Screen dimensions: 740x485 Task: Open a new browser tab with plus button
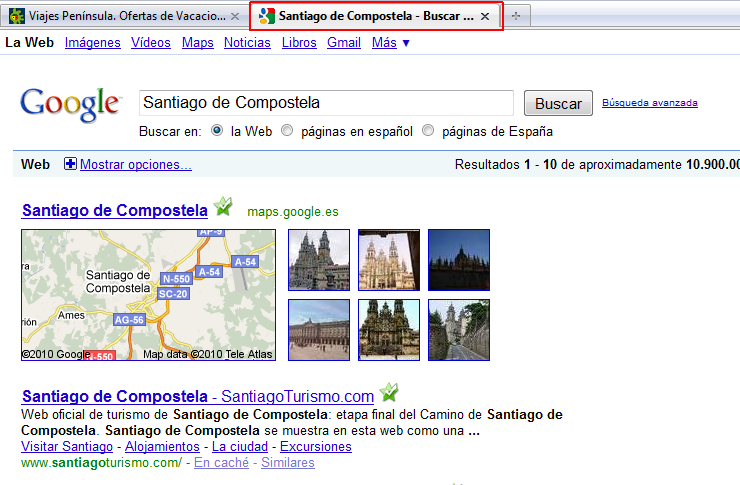point(516,16)
